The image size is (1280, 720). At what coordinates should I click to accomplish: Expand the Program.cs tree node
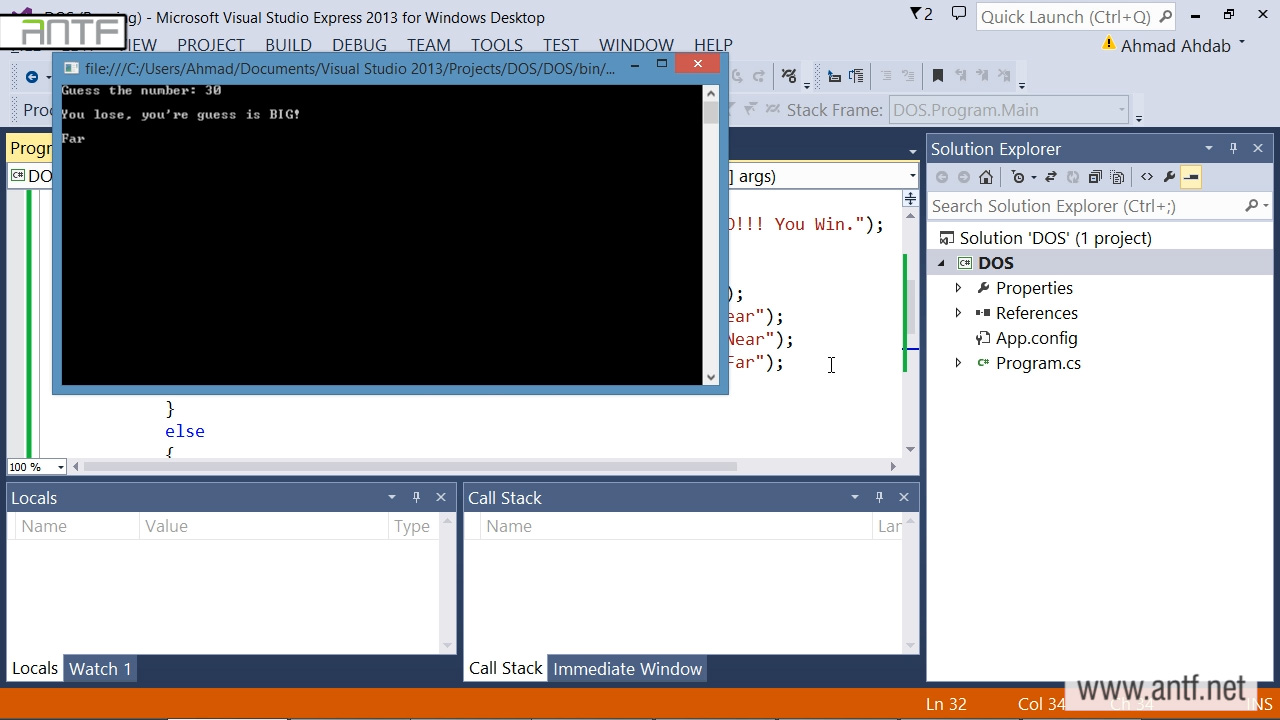(x=958, y=363)
